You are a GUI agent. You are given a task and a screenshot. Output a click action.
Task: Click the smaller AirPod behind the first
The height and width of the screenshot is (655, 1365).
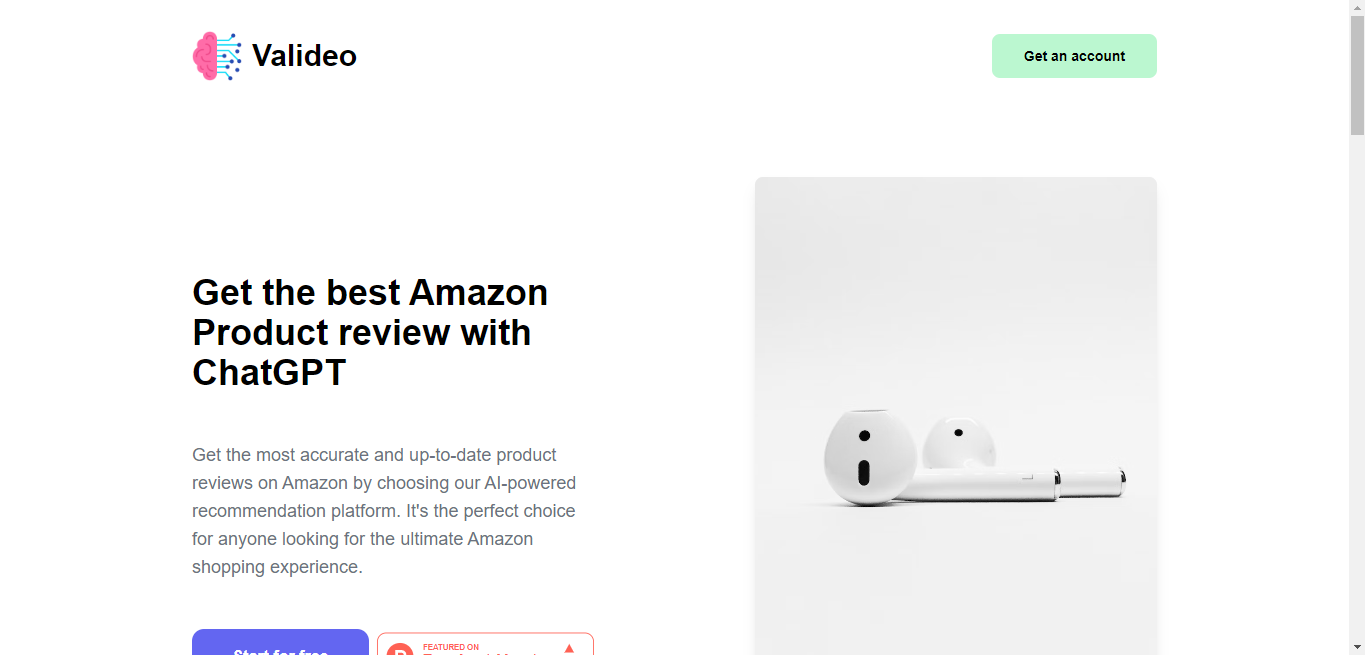pos(958,443)
